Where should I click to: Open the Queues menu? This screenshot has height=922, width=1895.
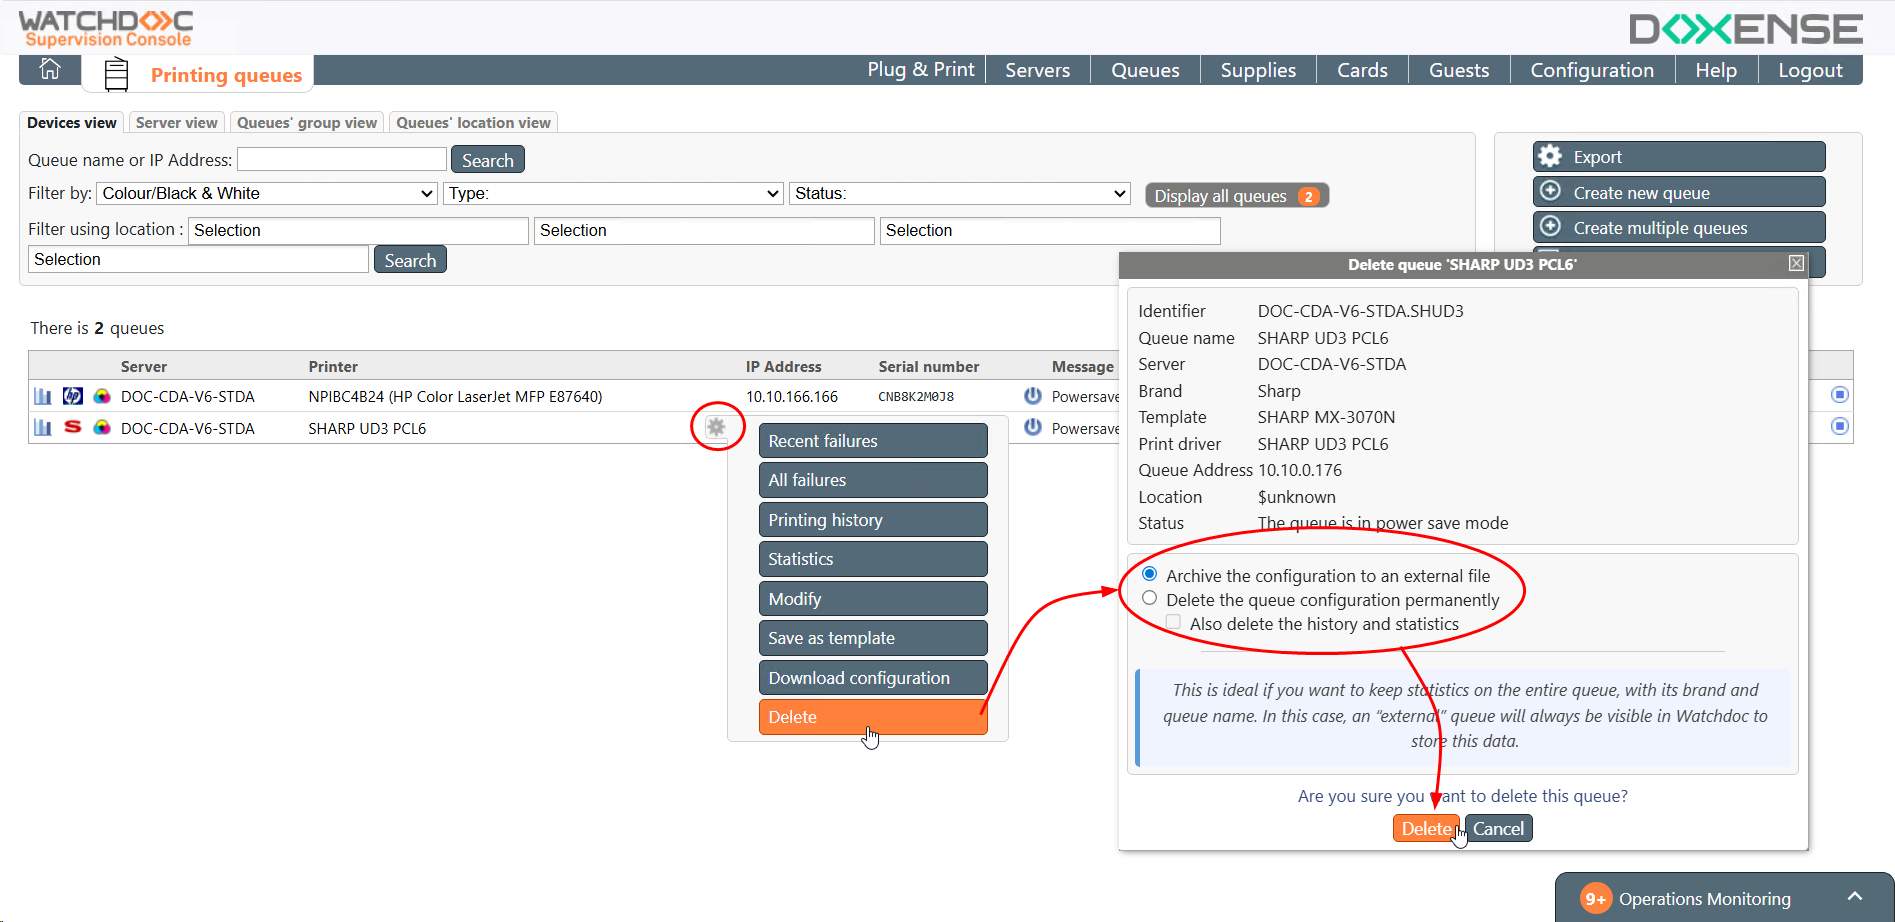(1145, 70)
